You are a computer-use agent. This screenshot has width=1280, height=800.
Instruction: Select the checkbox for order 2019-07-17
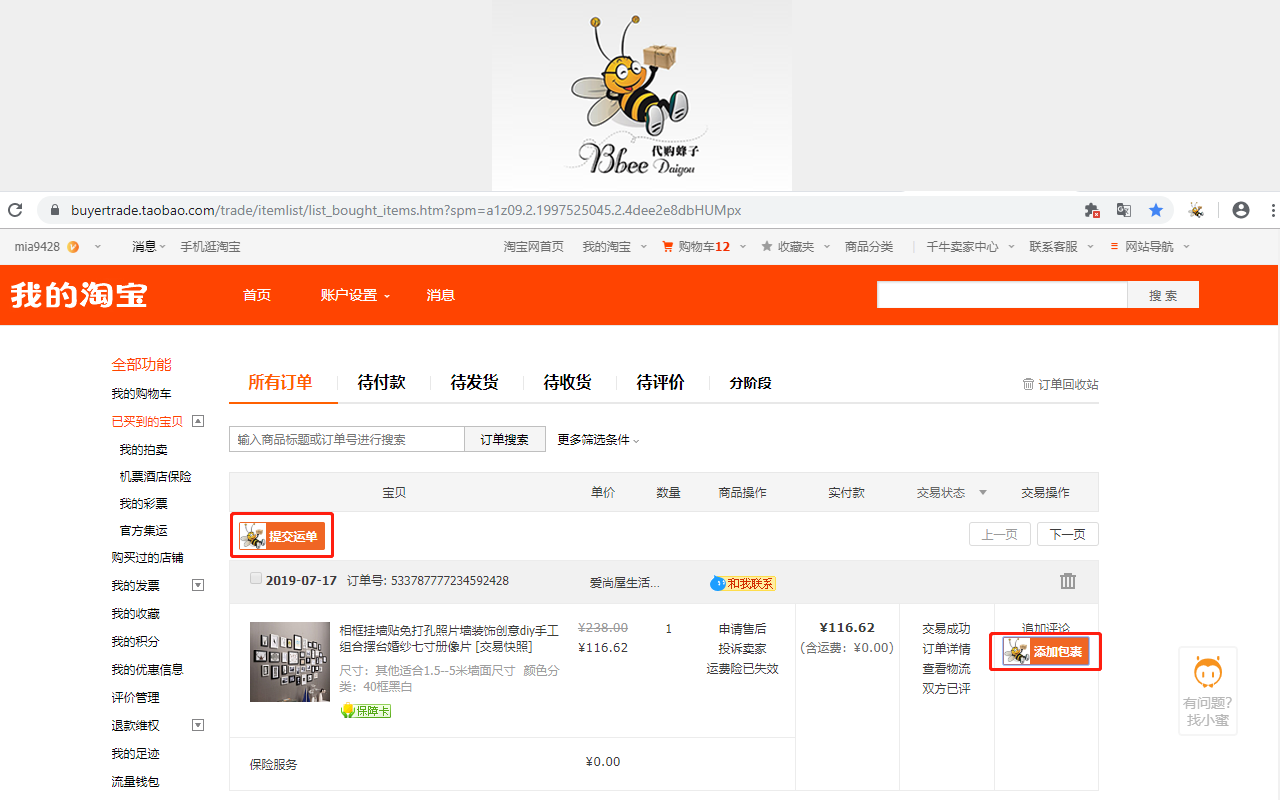point(256,578)
